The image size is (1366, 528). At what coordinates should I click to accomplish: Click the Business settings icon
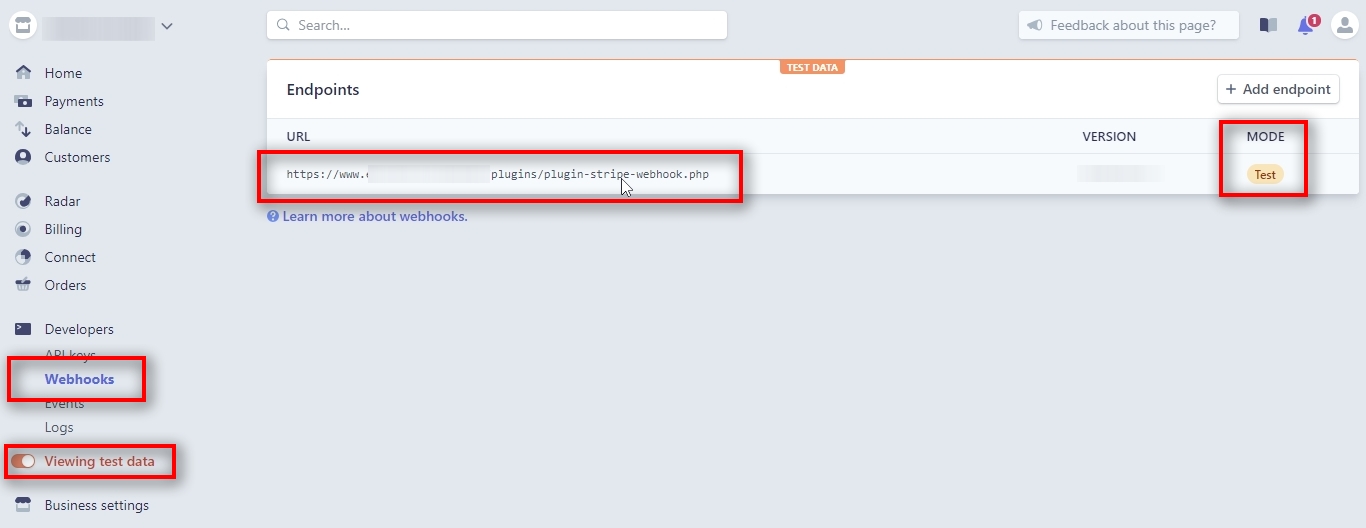pos(23,505)
